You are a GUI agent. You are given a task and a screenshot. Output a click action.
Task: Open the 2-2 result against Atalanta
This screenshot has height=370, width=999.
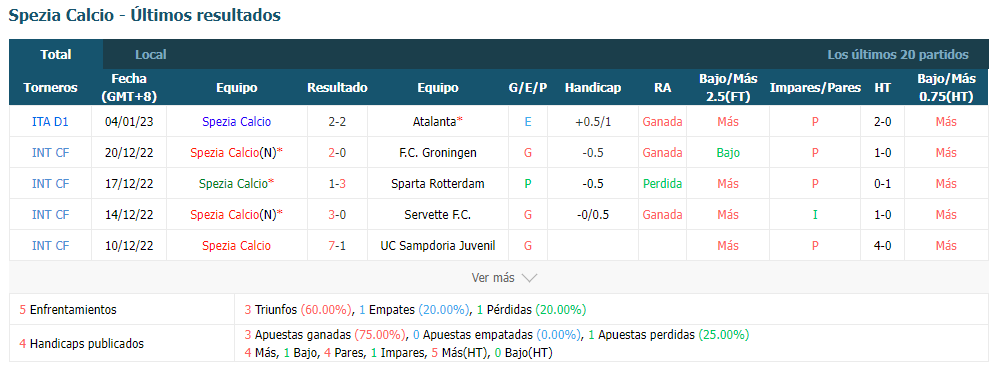[x=337, y=122]
